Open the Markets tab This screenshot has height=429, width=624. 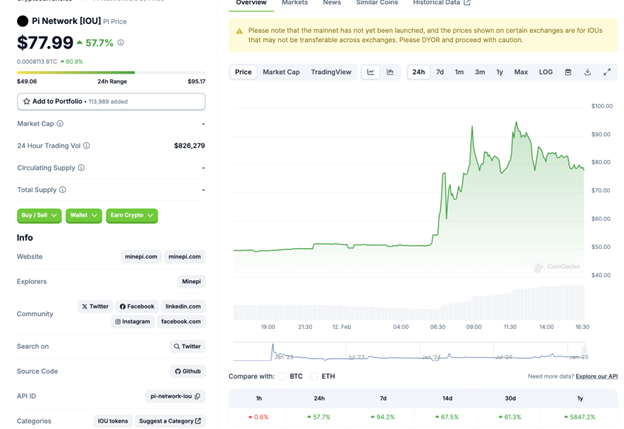tap(295, 3)
